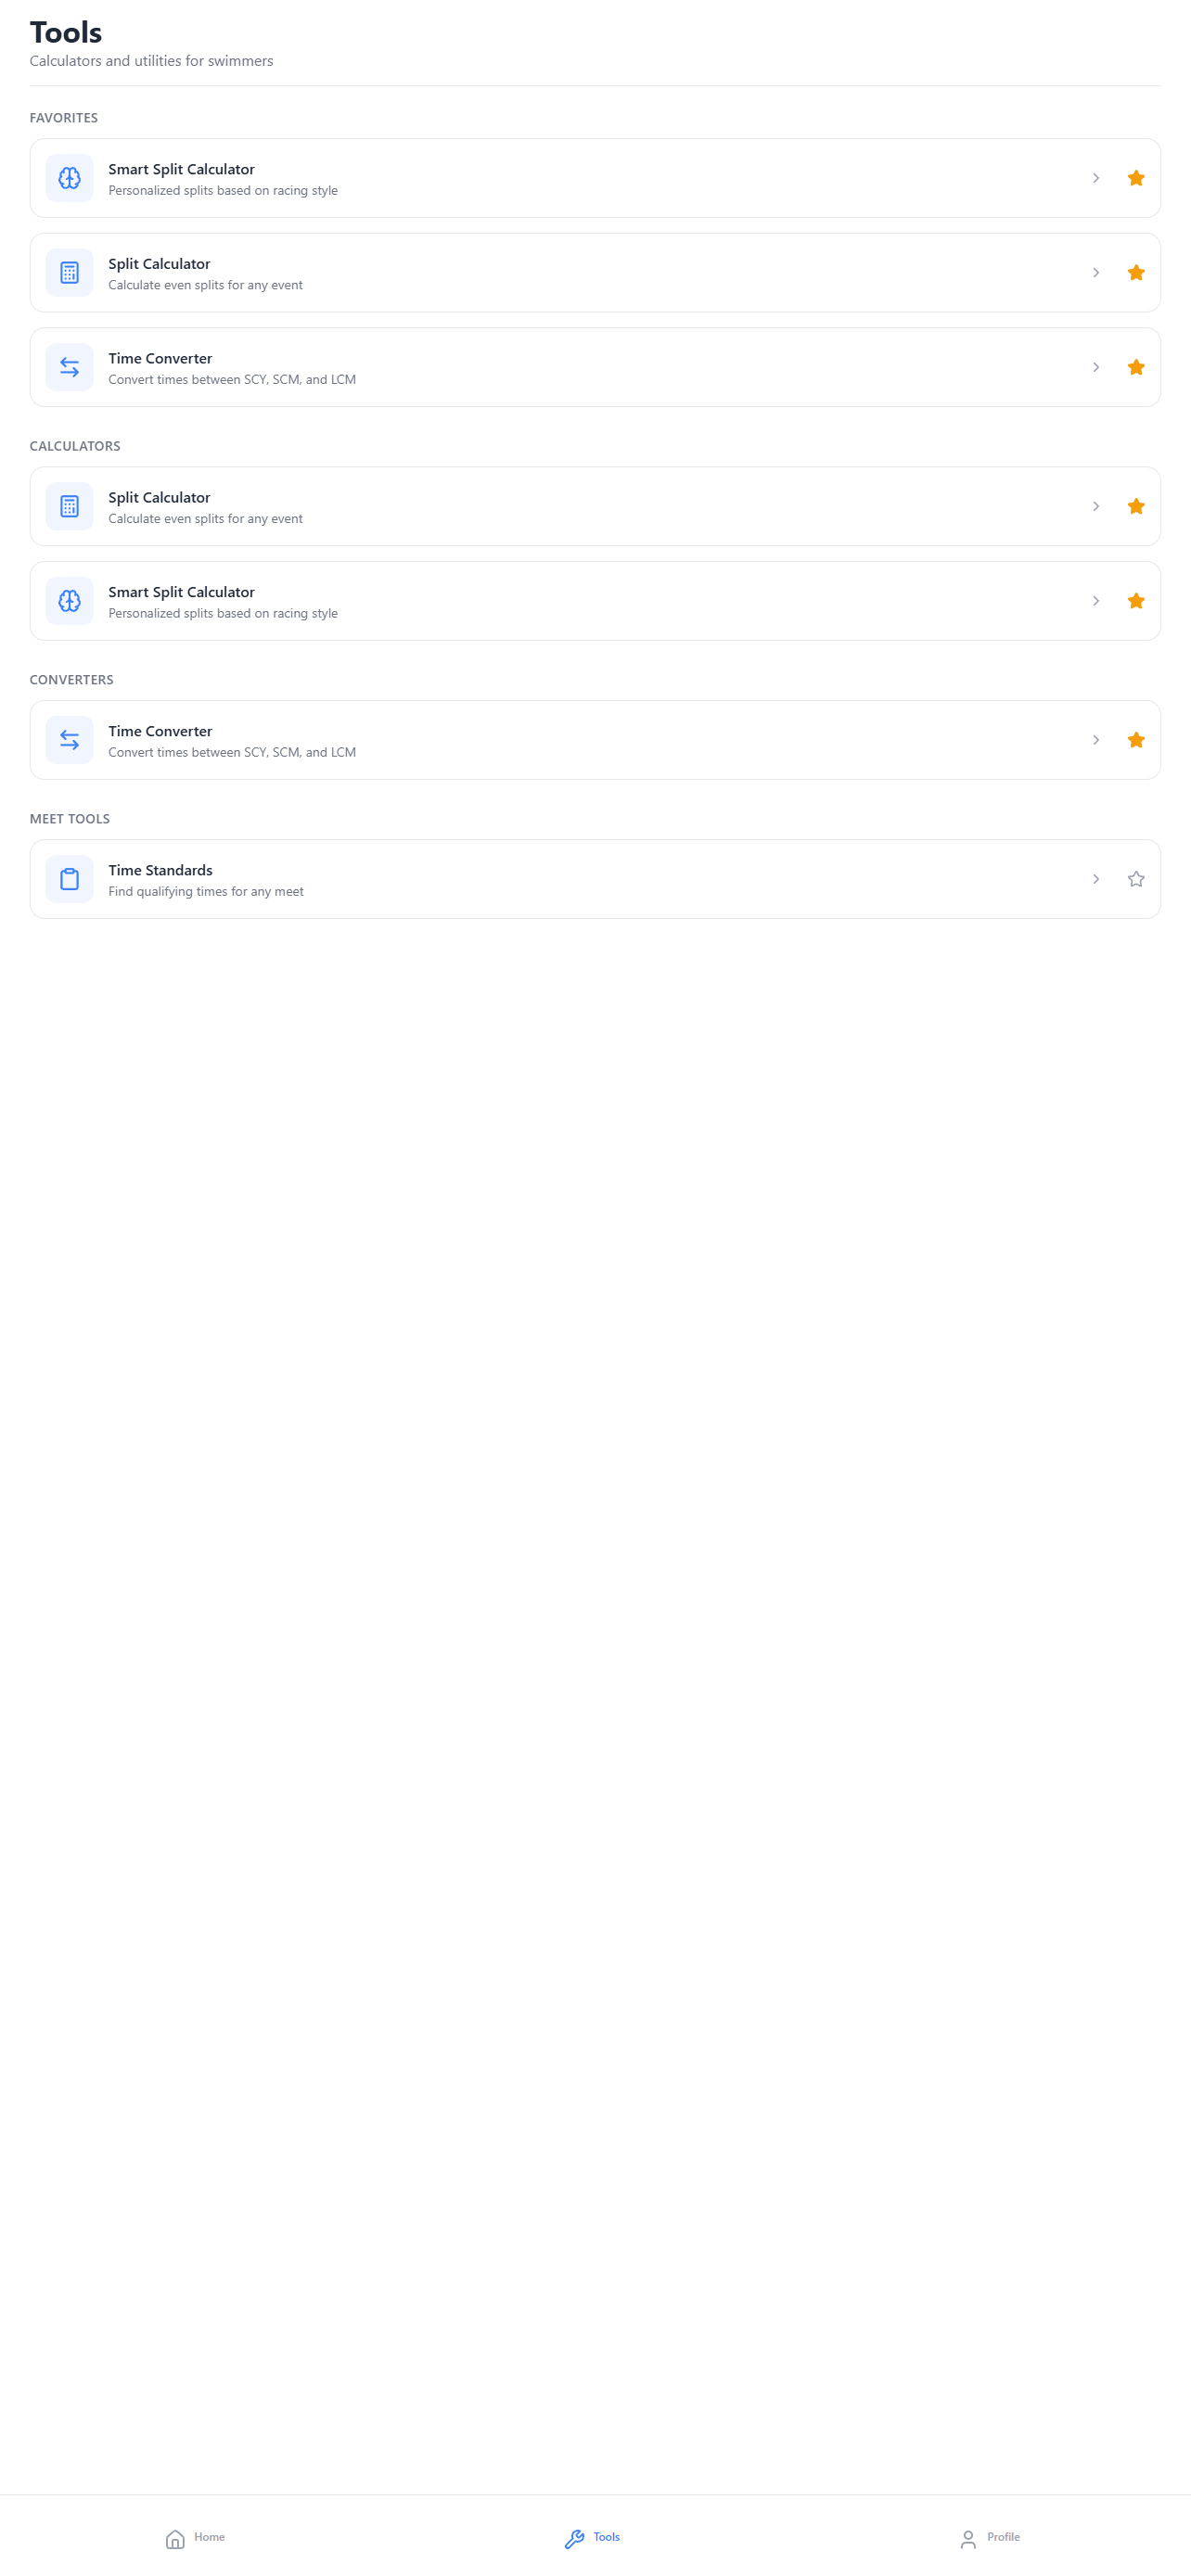Open Smart Split Calculator title under Calculators
Image resolution: width=1191 pixels, height=2576 pixels.
click(181, 592)
